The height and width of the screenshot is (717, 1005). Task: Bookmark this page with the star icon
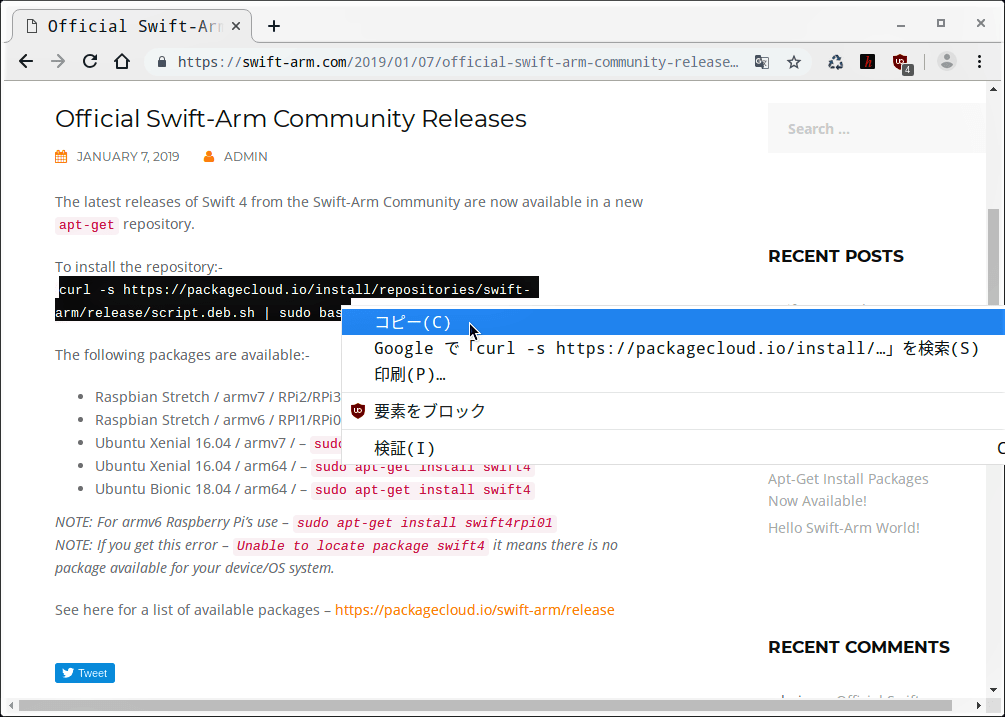pyautogui.click(x=794, y=62)
